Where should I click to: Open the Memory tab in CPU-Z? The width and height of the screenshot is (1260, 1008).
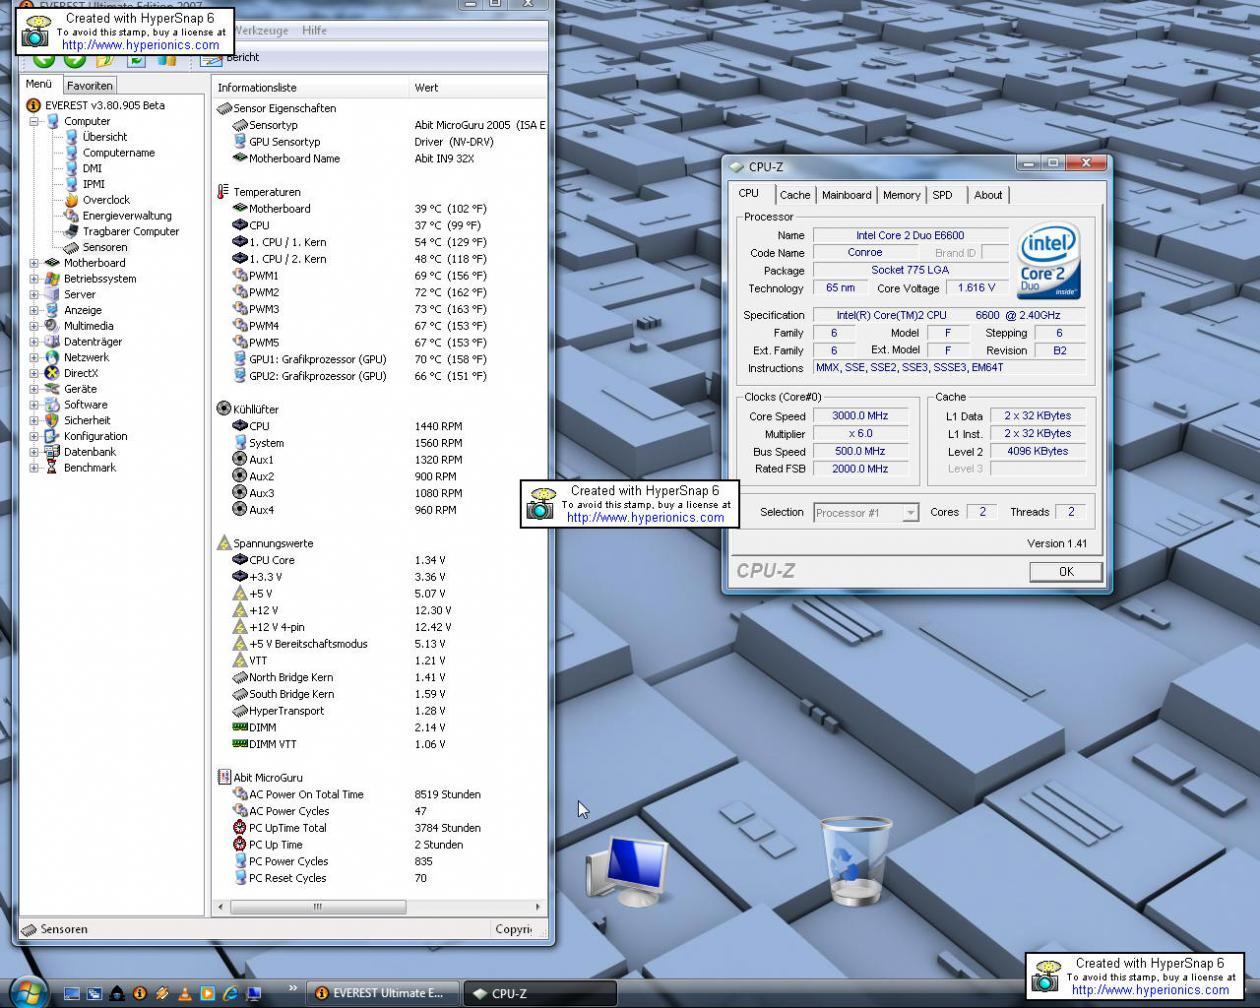coord(901,195)
